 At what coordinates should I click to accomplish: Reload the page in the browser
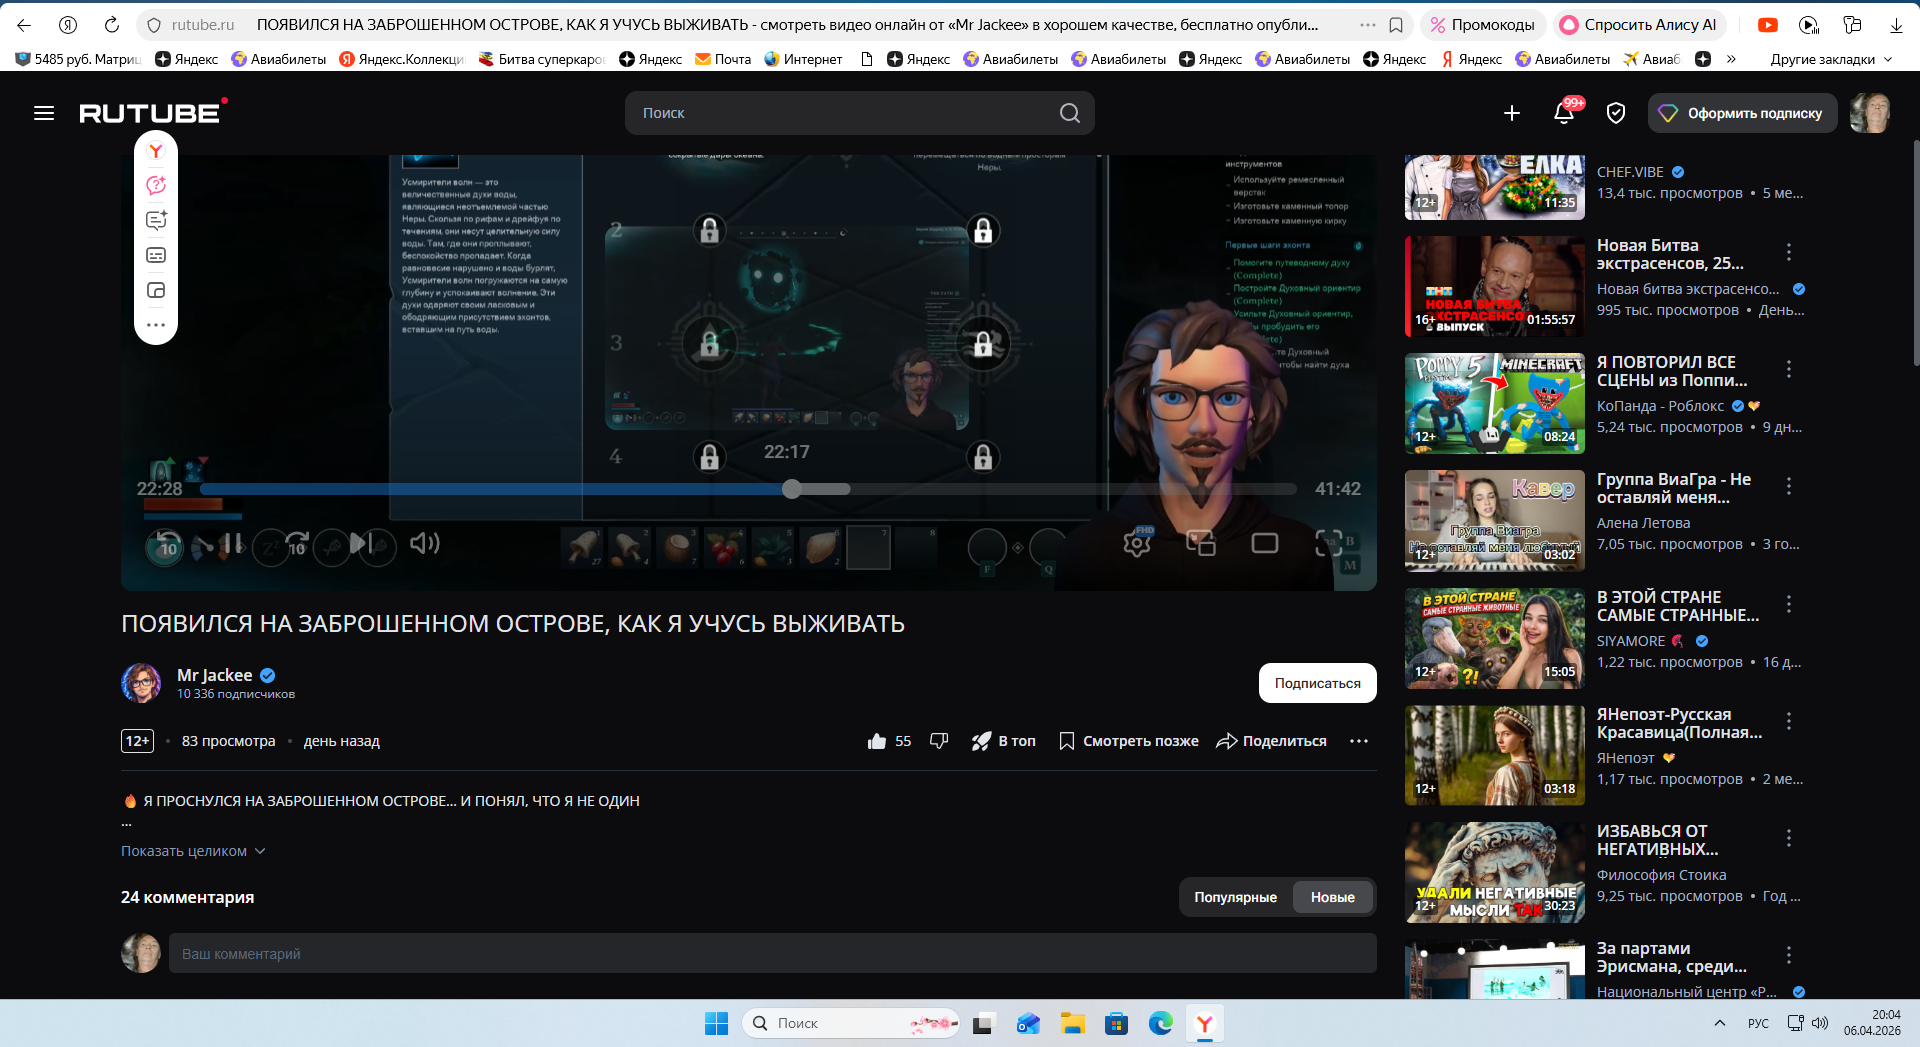(112, 25)
